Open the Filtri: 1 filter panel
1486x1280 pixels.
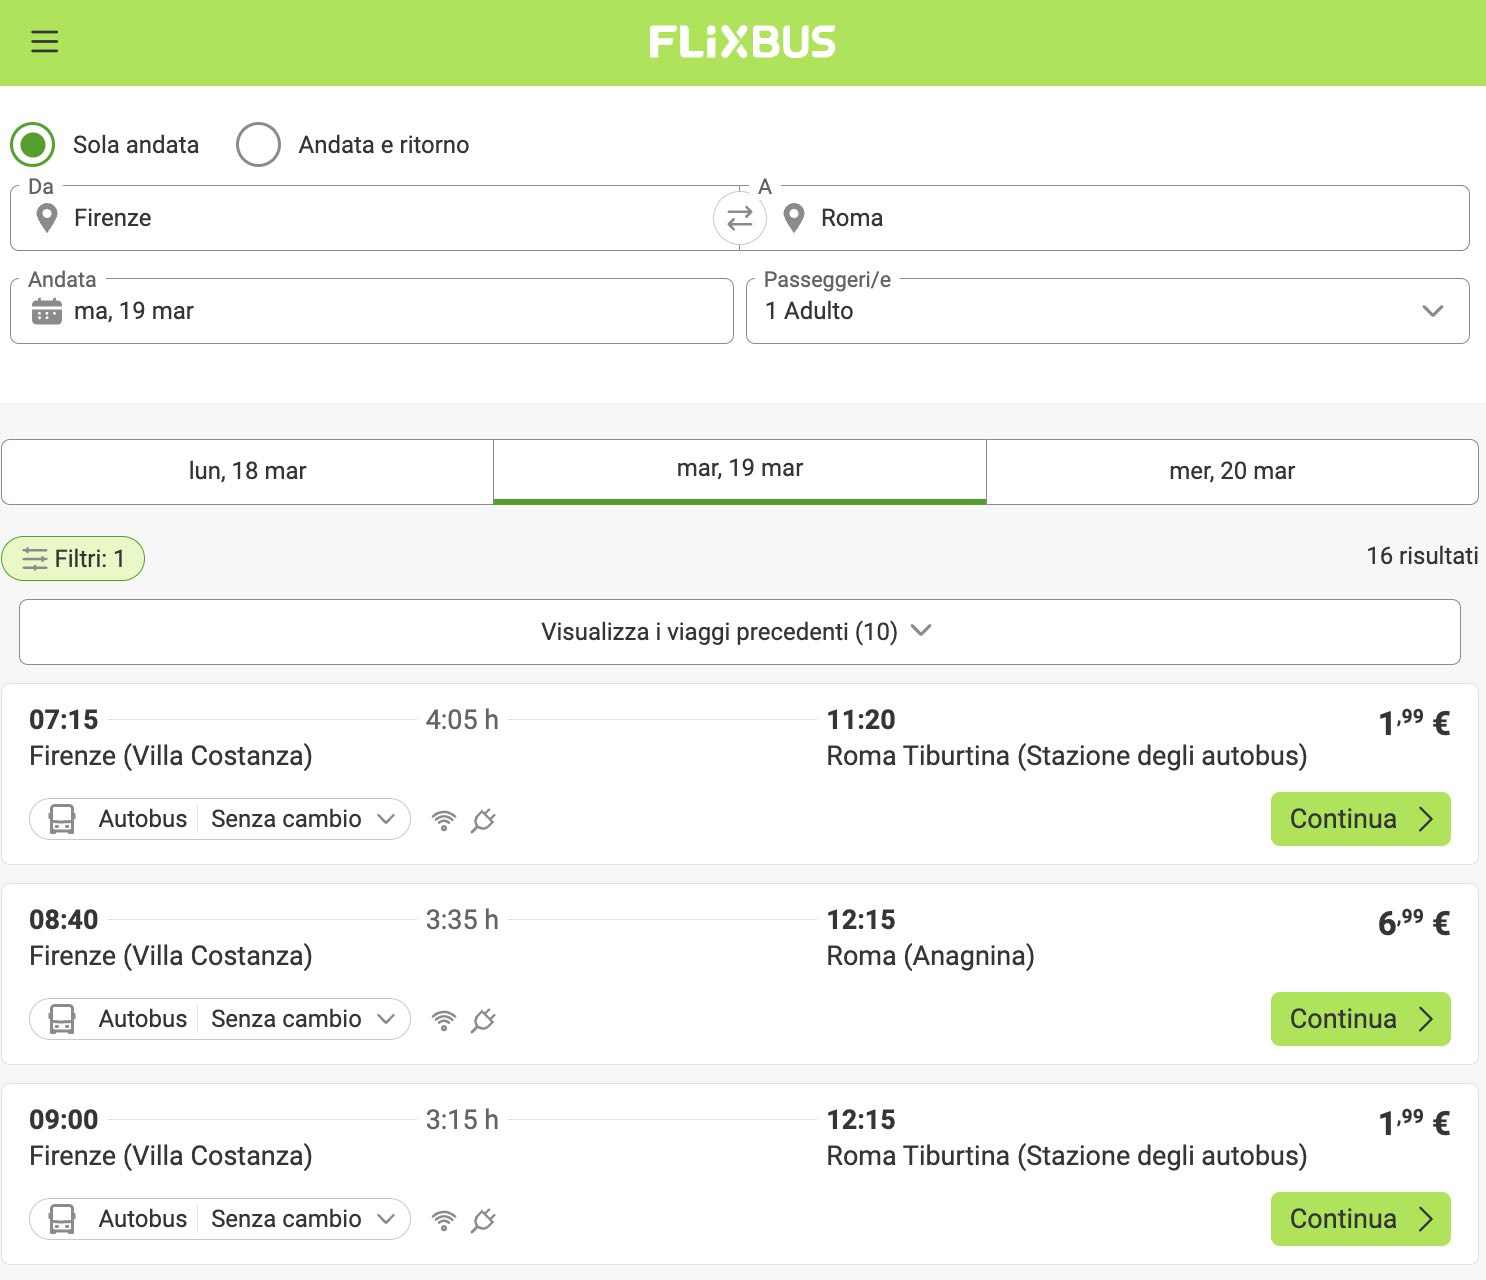(x=73, y=559)
